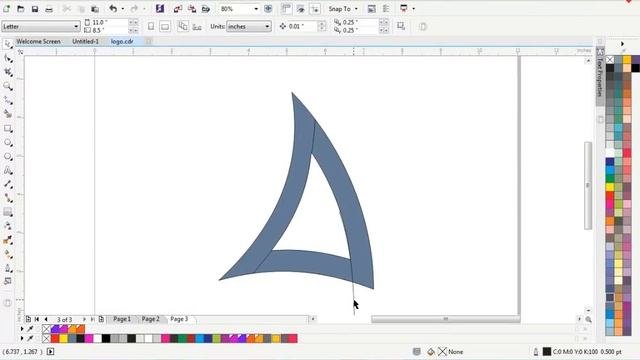Viewport: 640px width, 360px height.
Task: Click the Options icon next to Snap To
Action: pyautogui.click(x=371, y=9)
